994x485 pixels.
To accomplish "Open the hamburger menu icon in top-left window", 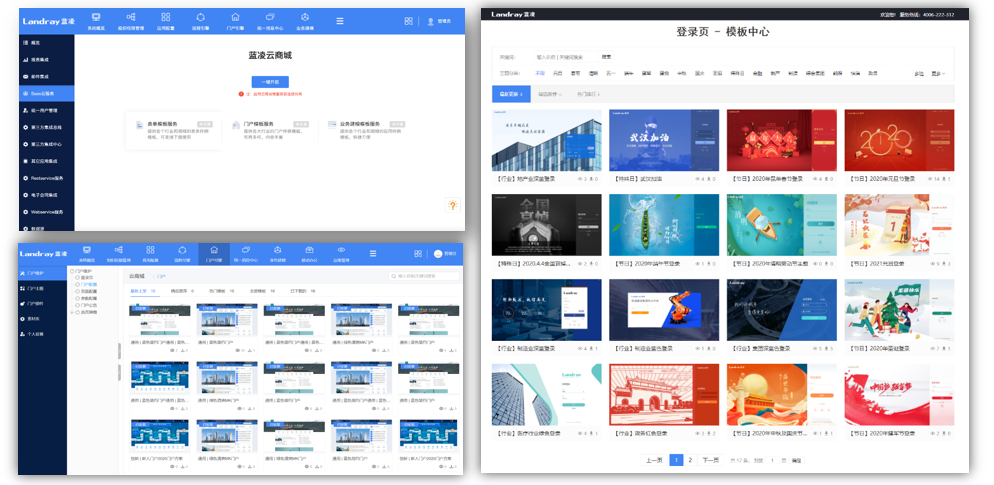I will [340, 21].
